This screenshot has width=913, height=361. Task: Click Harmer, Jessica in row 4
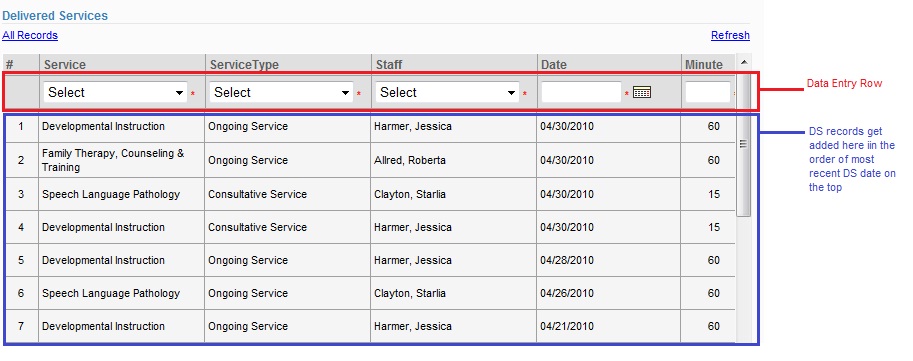click(x=413, y=227)
